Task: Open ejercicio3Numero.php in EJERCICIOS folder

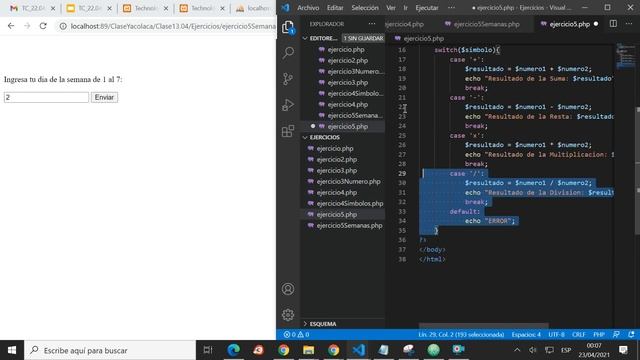Action: click(x=348, y=181)
